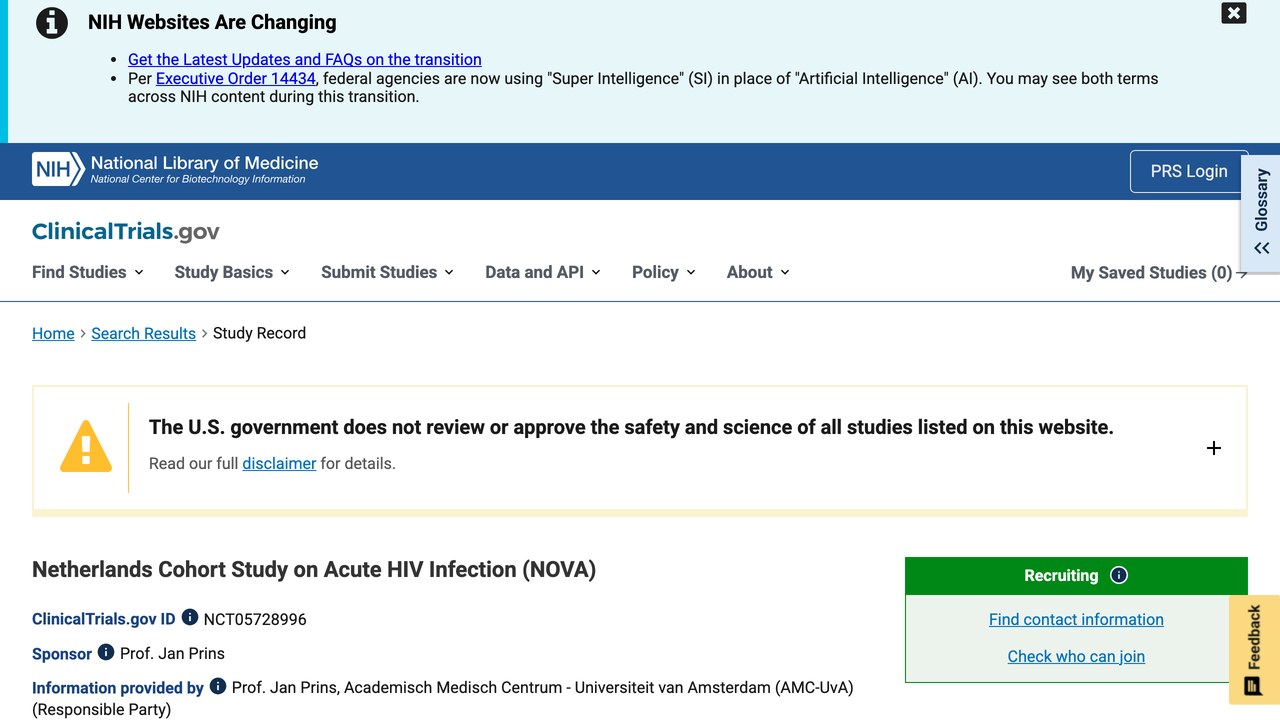Open the Study Basics dropdown menu
The height and width of the screenshot is (720, 1280).
click(x=232, y=272)
